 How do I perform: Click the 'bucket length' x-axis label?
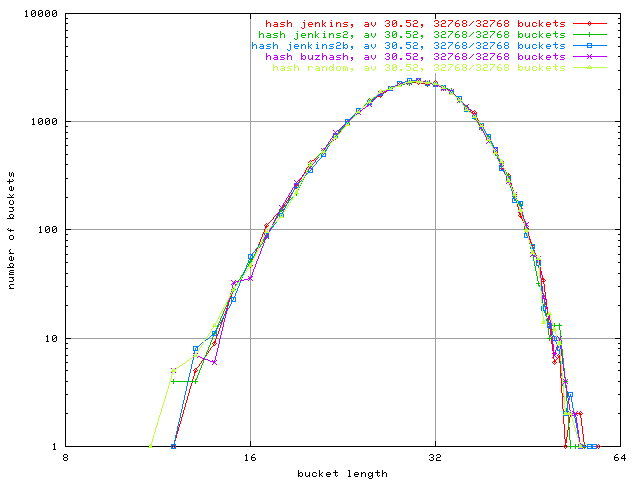click(x=342, y=473)
